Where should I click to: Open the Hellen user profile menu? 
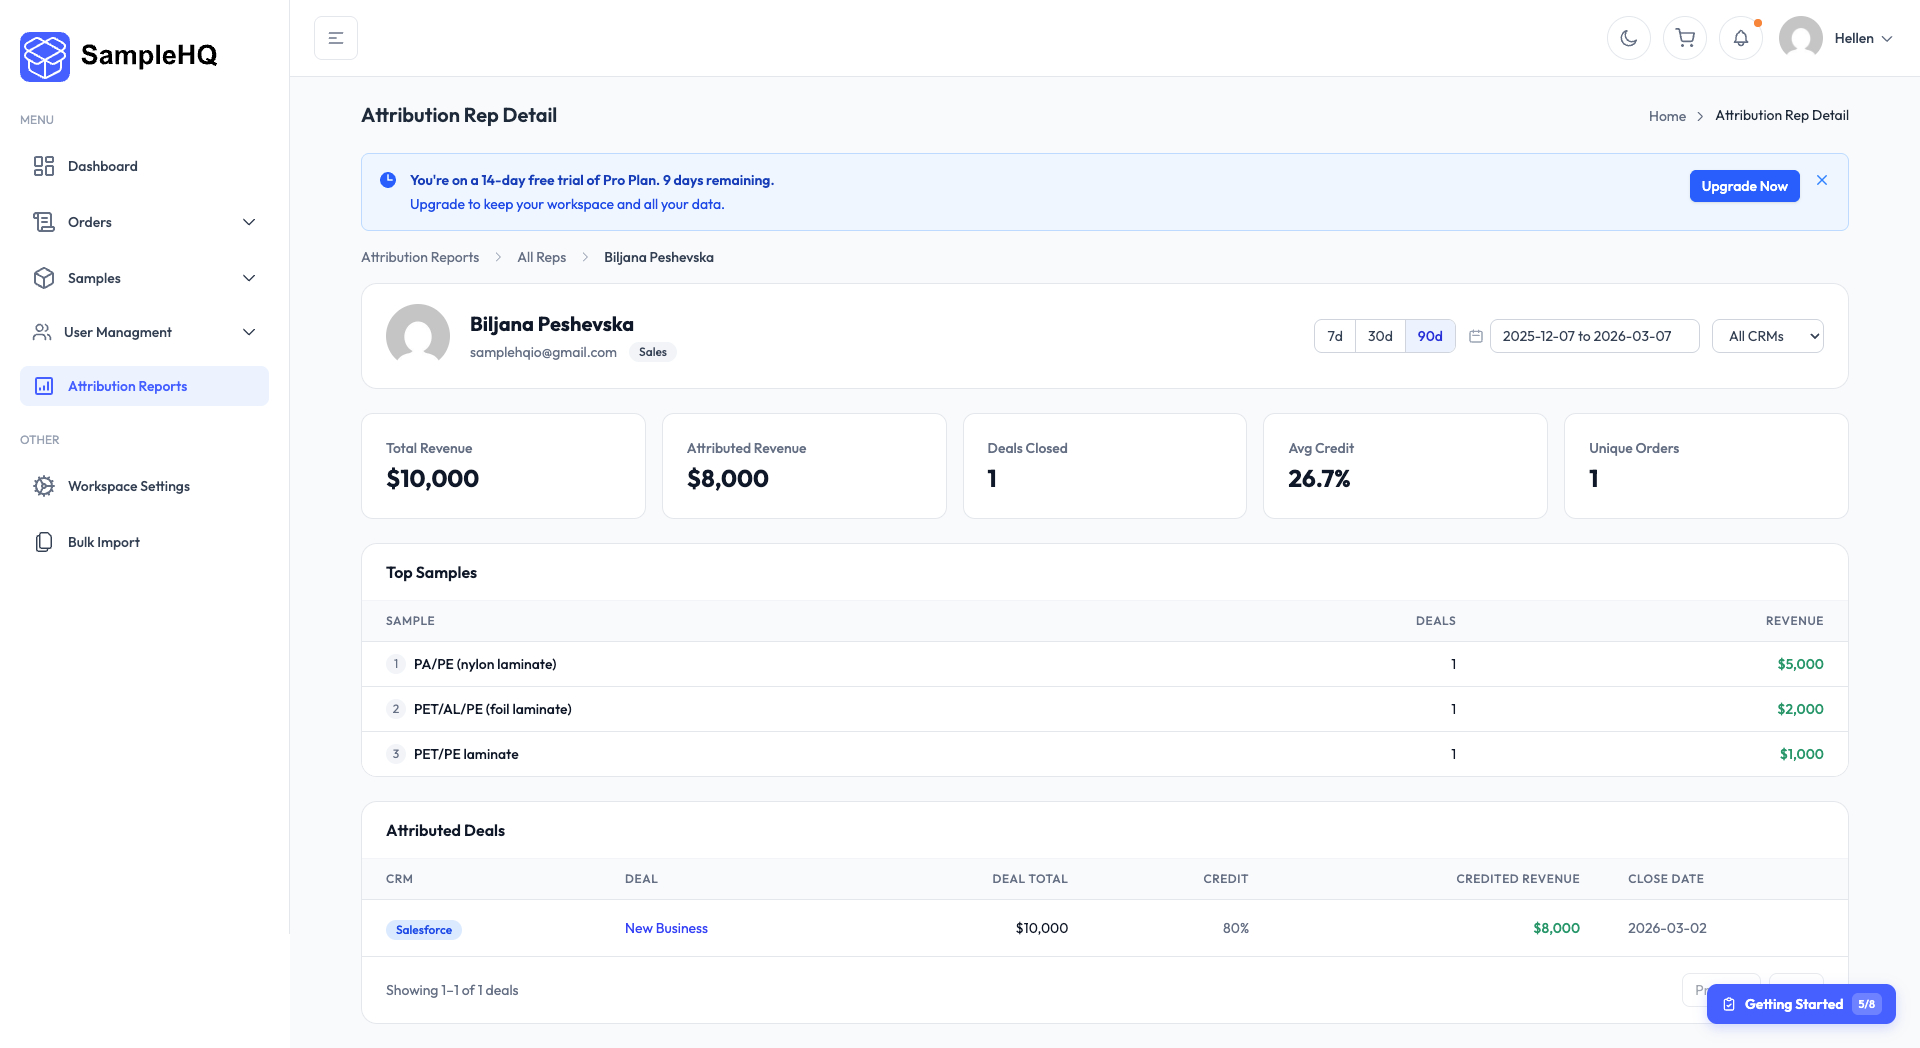tap(1838, 39)
